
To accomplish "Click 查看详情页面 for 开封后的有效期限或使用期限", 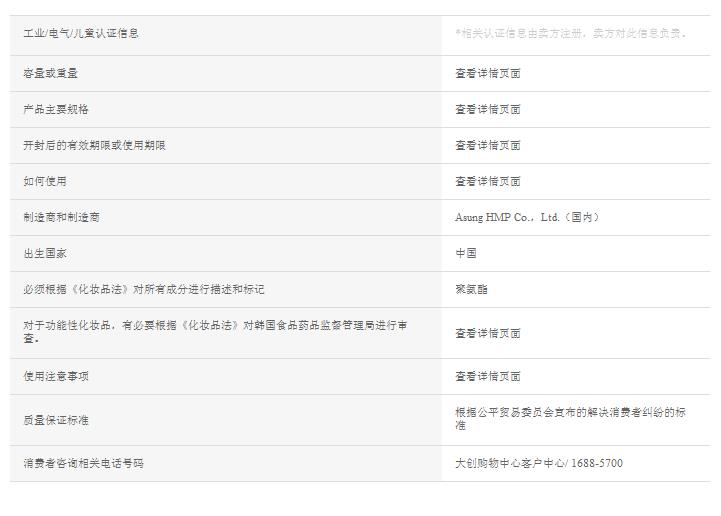I will click(x=488, y=145).
